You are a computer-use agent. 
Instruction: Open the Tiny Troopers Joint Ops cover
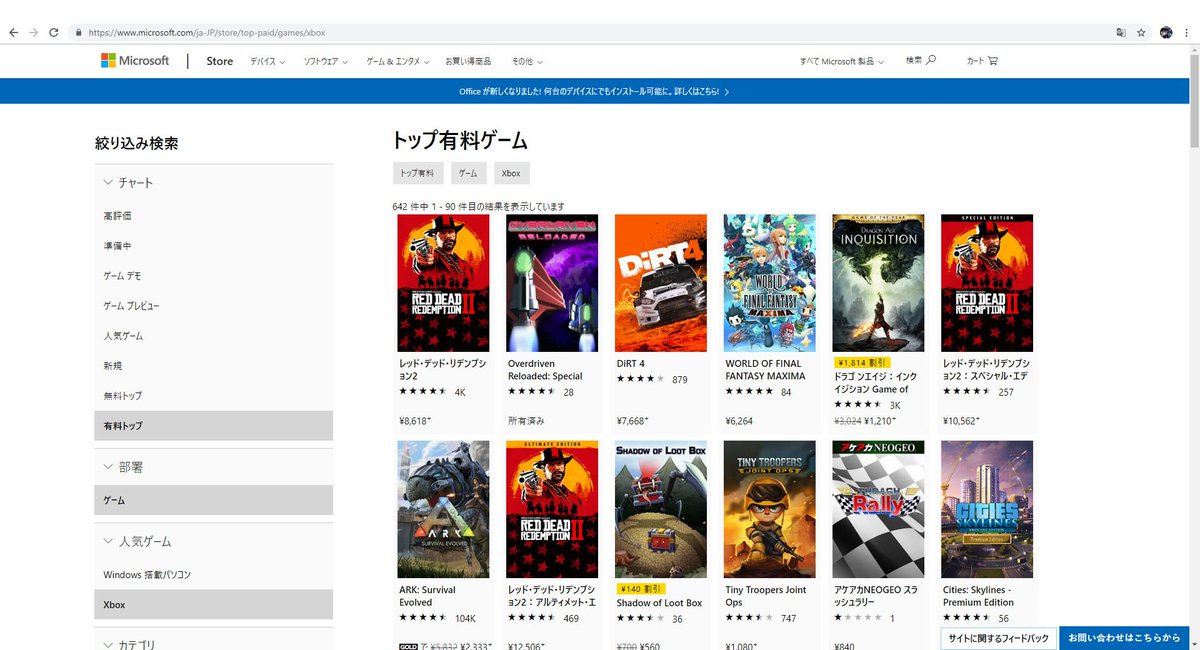click(770, 510)
